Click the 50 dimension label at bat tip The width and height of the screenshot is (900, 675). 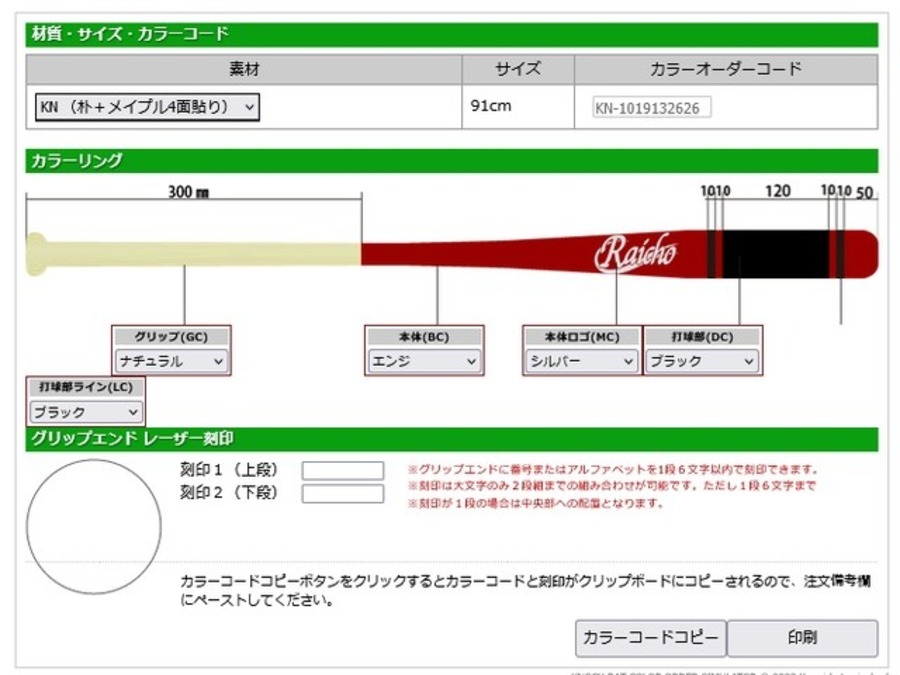(864, 192)
